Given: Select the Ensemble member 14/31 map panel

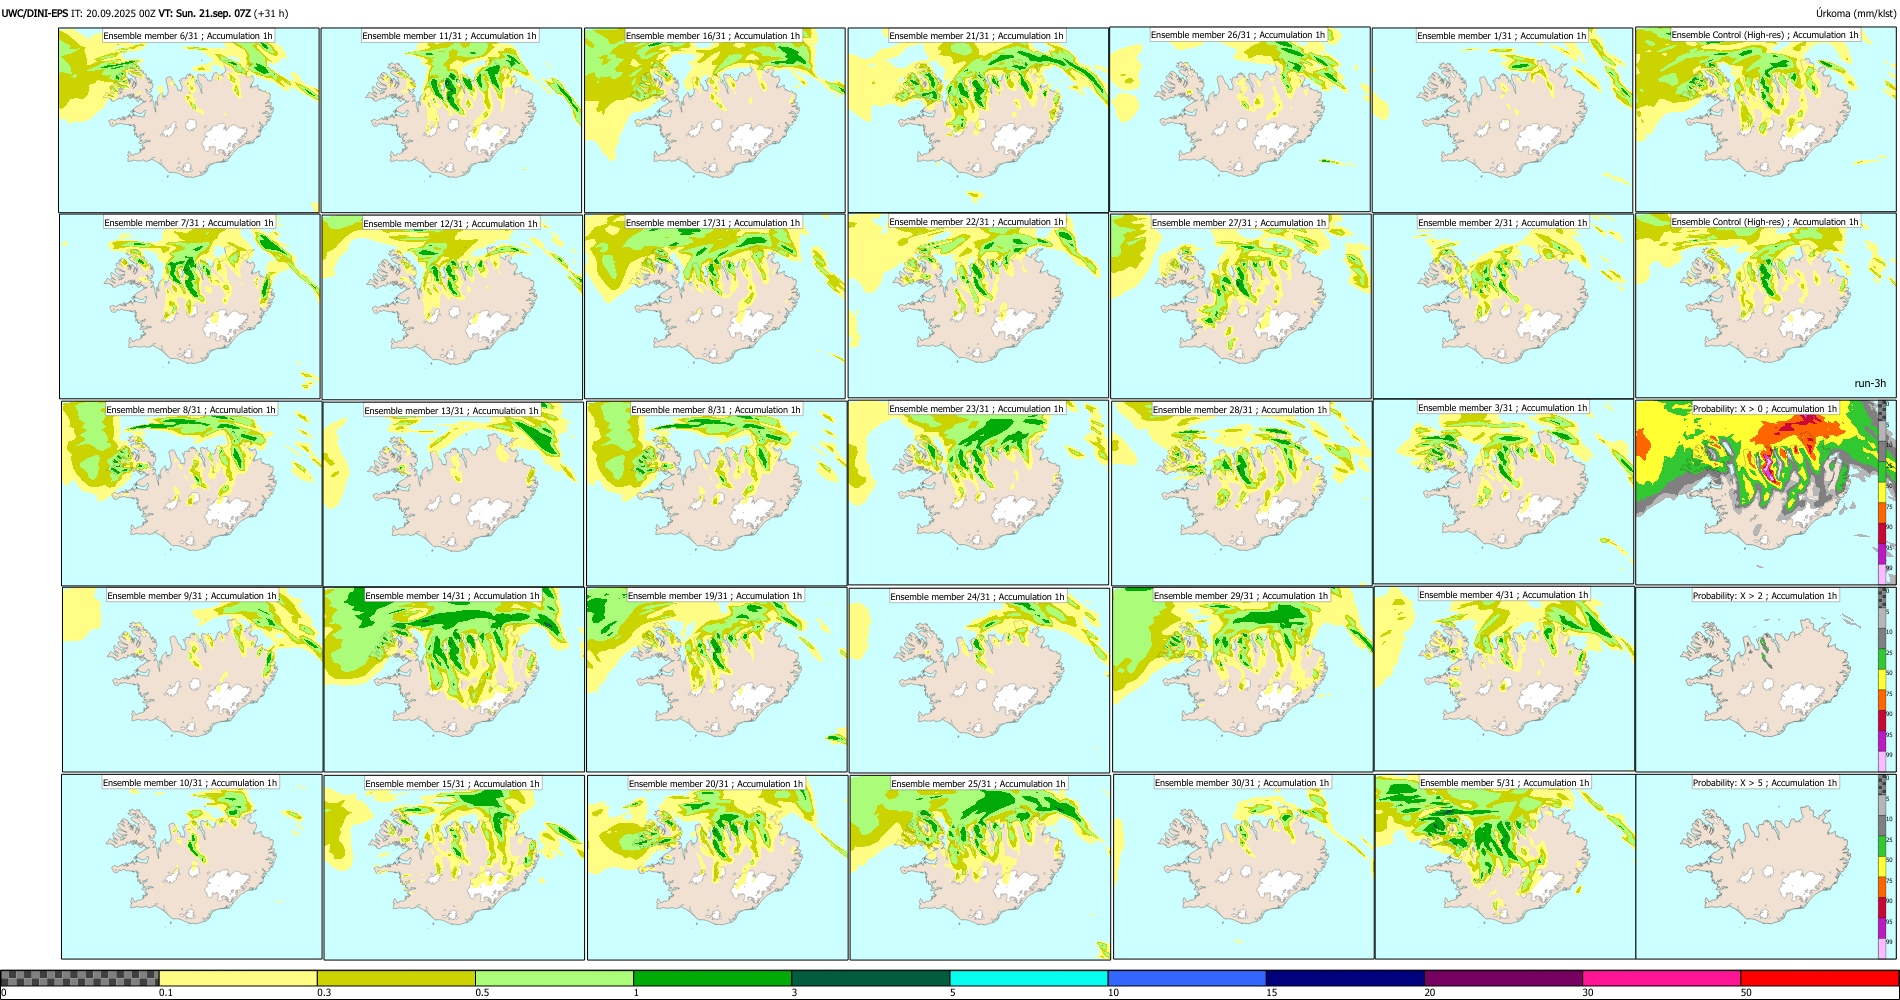Looking at the screenshot, I should coord(454,679).
